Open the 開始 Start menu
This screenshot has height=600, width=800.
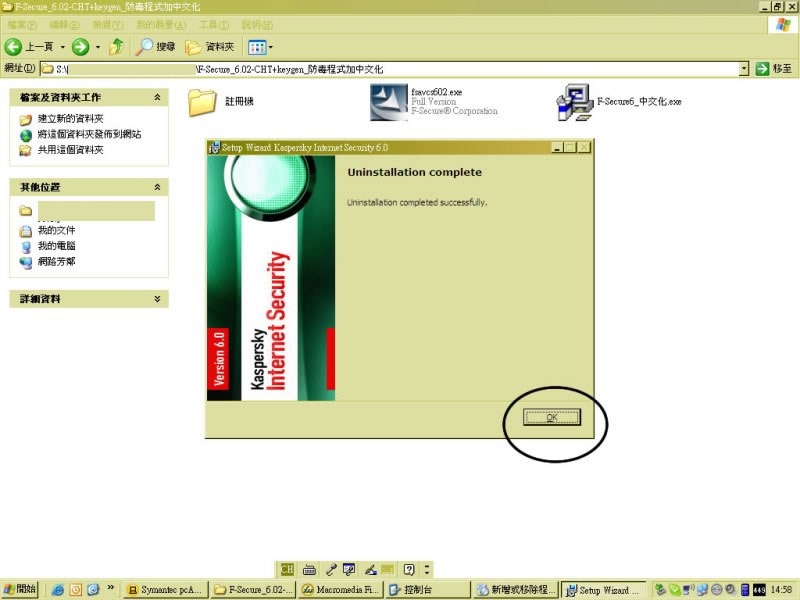click(20, 589)
